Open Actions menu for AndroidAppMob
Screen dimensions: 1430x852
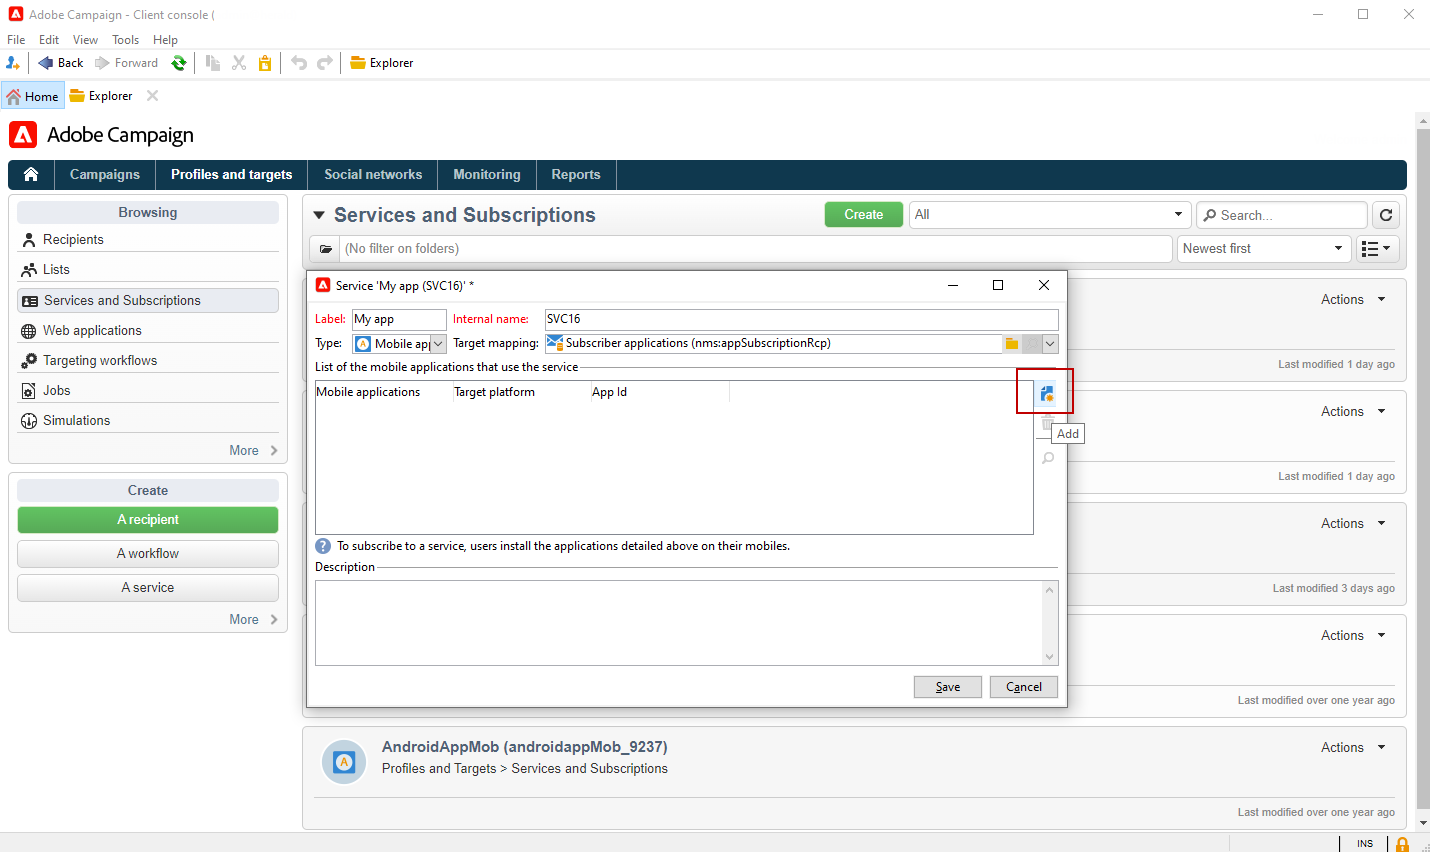(x=1353, y=748)
